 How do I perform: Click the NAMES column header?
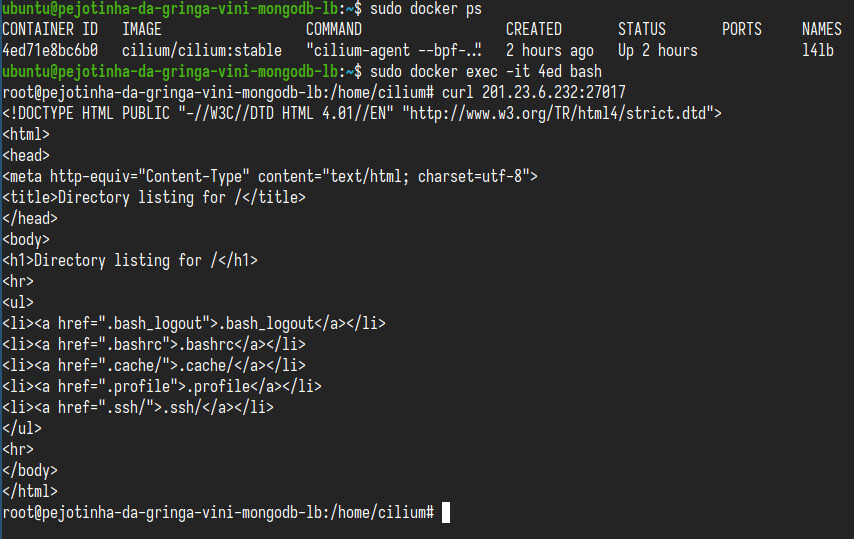click(x=822, y=29)
